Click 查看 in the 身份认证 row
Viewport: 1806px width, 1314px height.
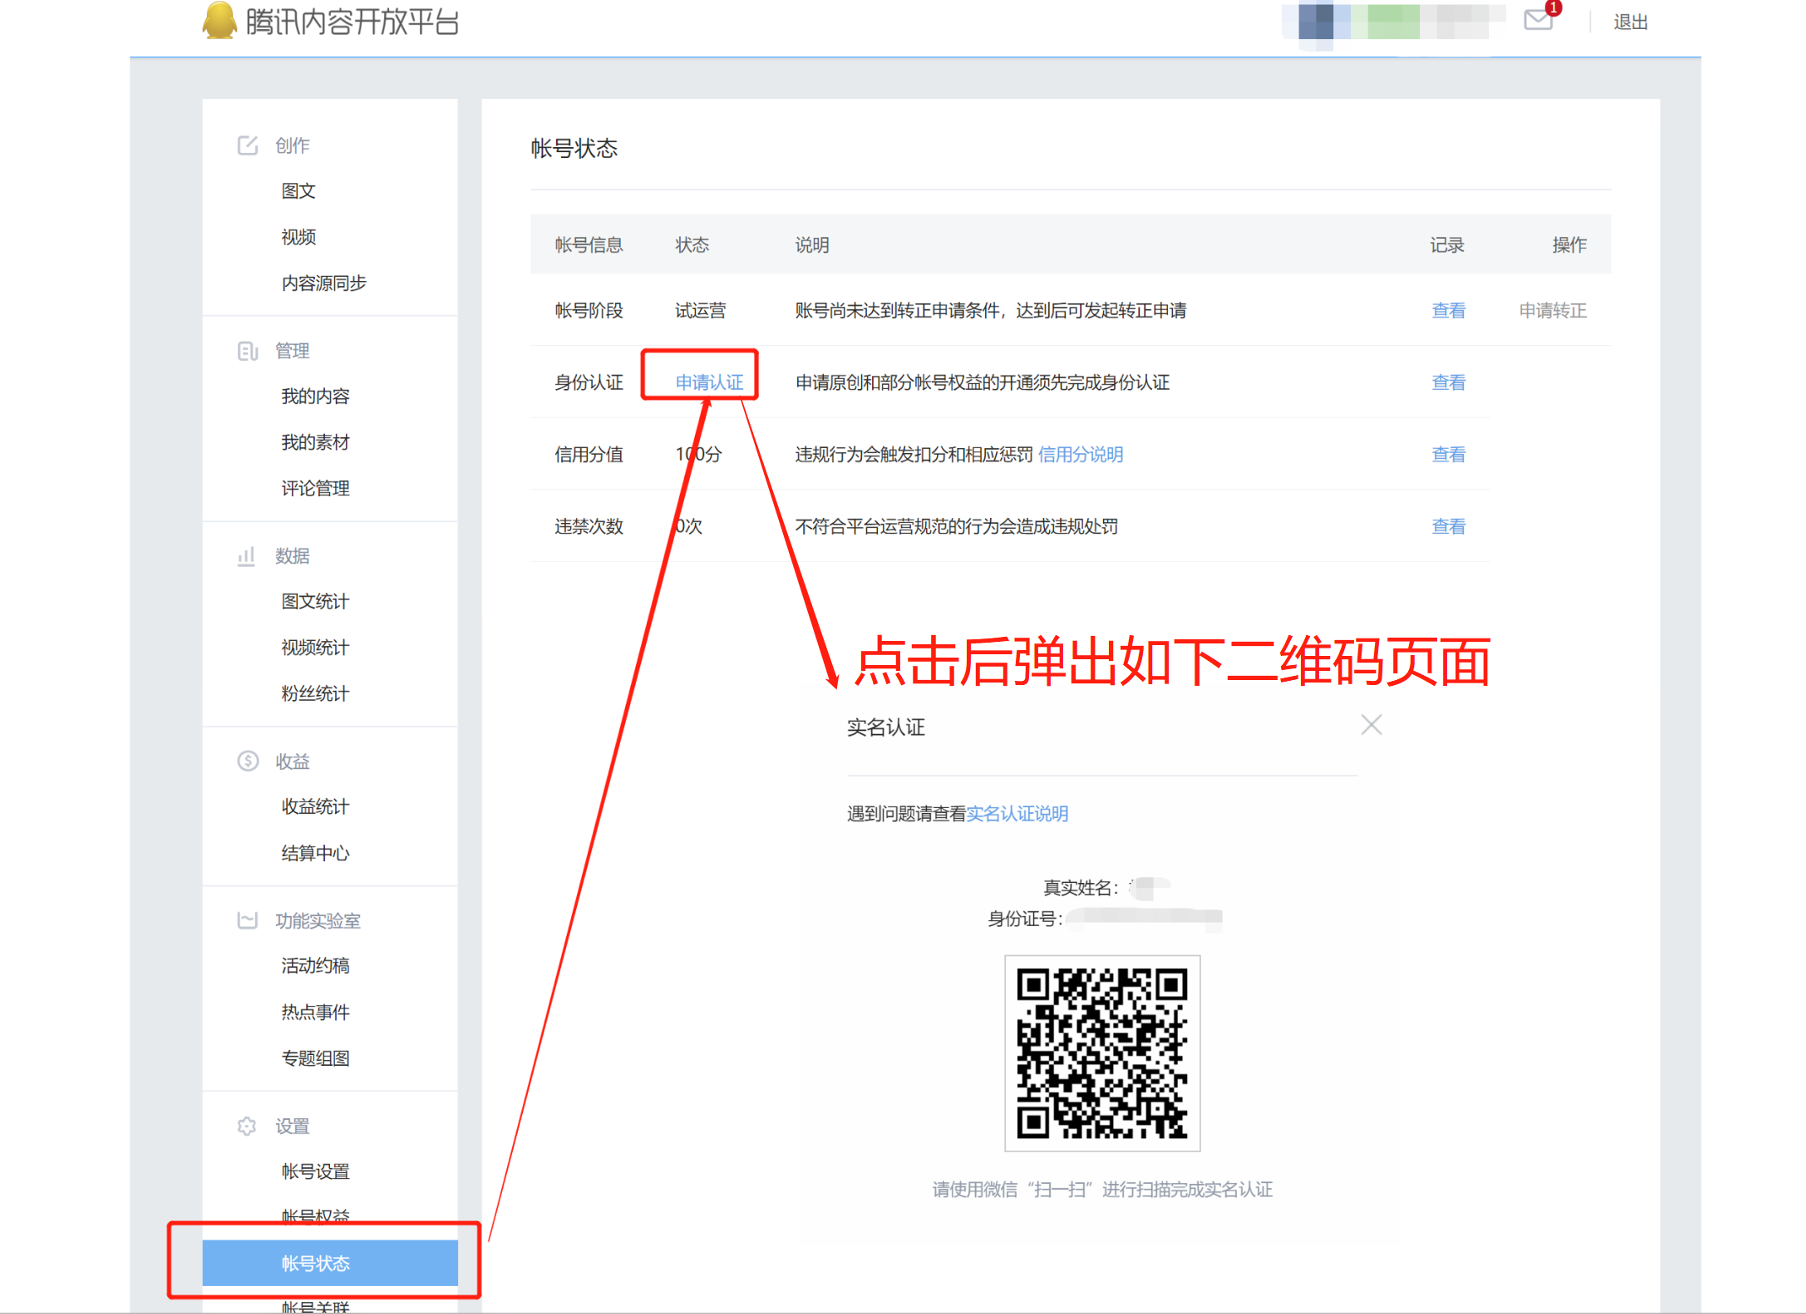click(x=1448, y=382)
